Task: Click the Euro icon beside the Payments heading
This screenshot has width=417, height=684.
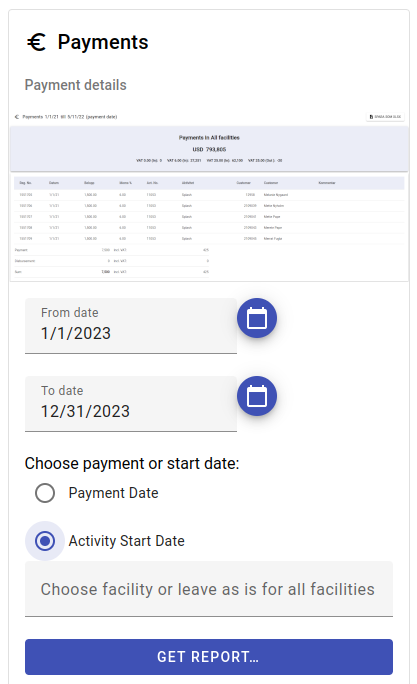Action: pyautogui.click(x=37, y=42)
